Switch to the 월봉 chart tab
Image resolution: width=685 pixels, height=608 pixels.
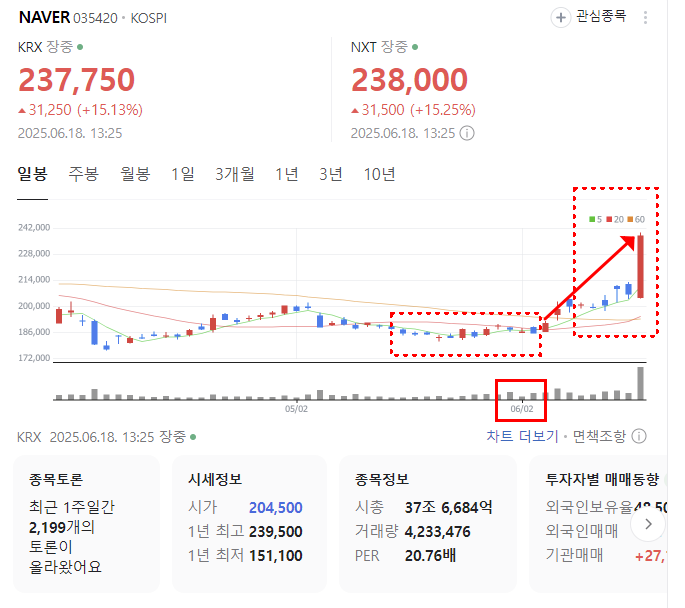coord(135,174)
